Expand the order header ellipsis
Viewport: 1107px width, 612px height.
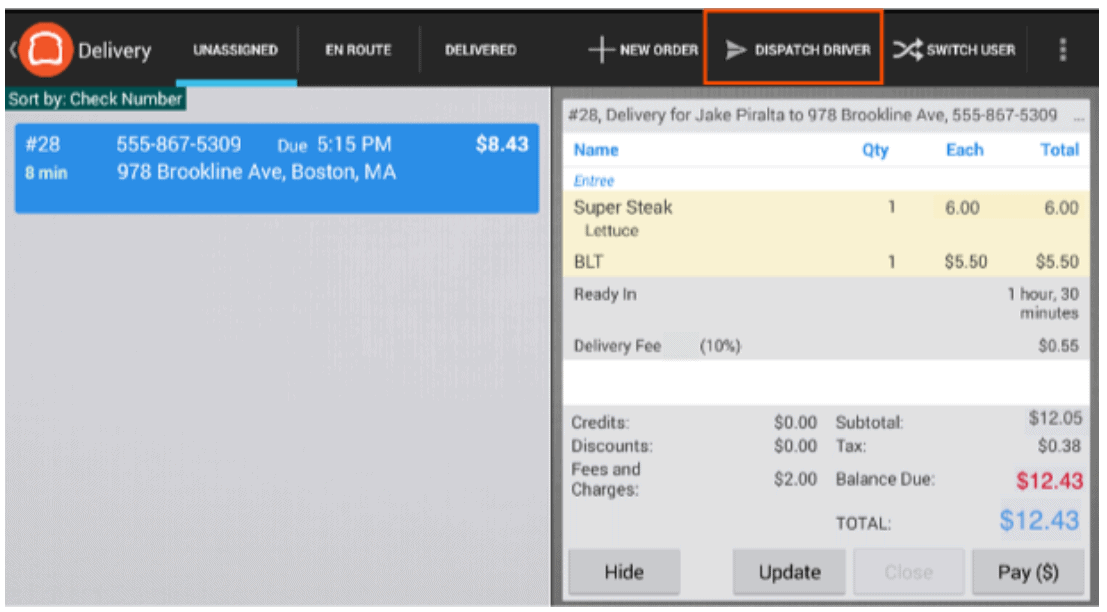(1078, 116)
